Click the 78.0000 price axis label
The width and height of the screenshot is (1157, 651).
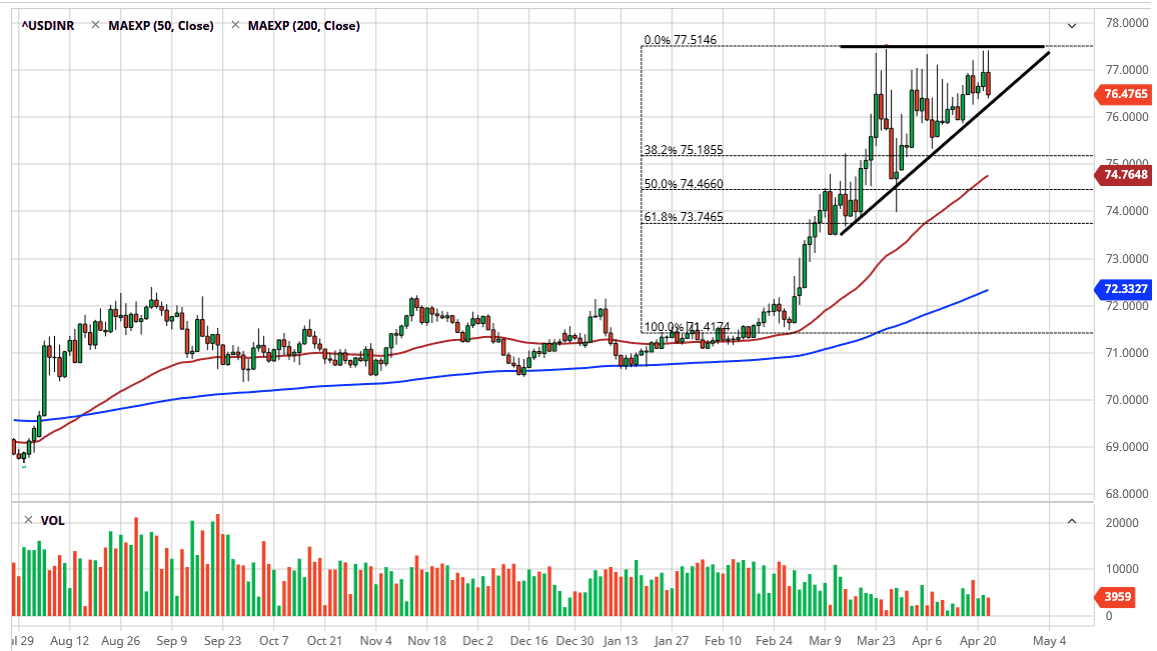(1127, 23)
